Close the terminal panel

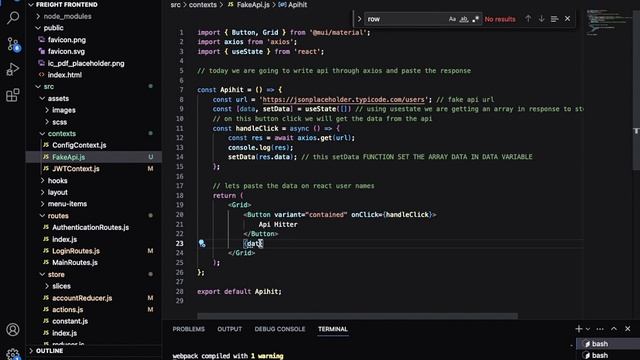click(628, 329)
